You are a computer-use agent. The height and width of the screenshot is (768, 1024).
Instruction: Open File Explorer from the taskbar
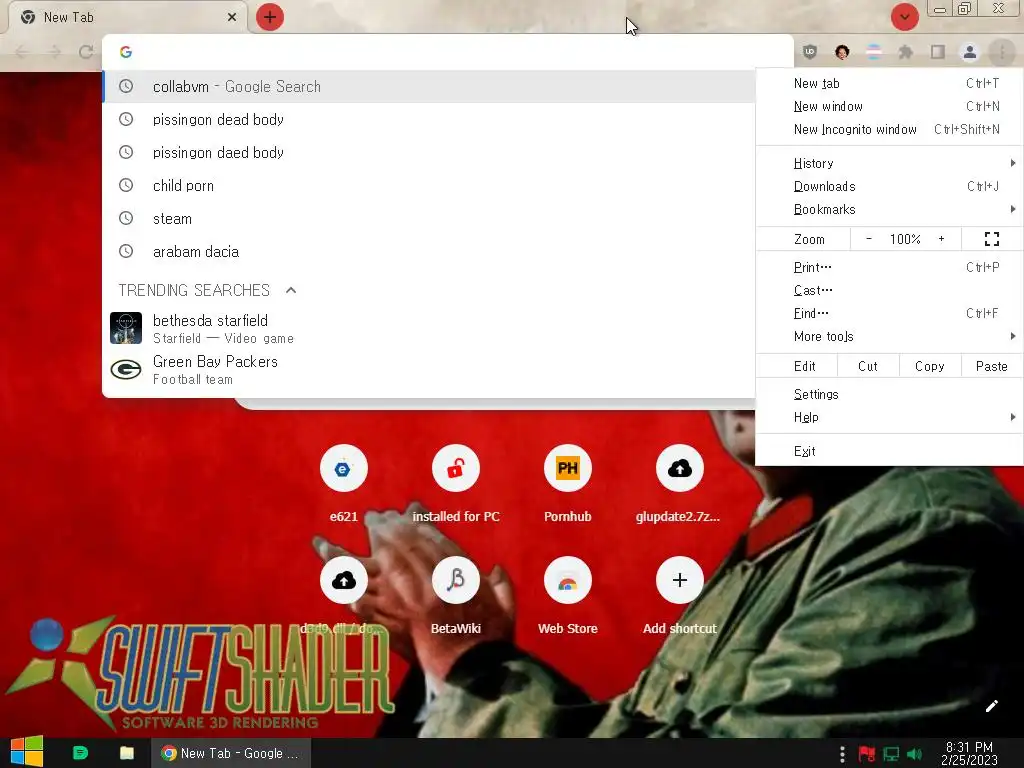[127, 753]
